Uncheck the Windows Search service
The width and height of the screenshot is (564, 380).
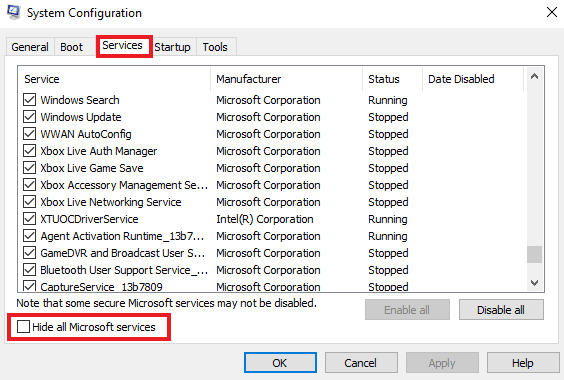pos(29,100)
